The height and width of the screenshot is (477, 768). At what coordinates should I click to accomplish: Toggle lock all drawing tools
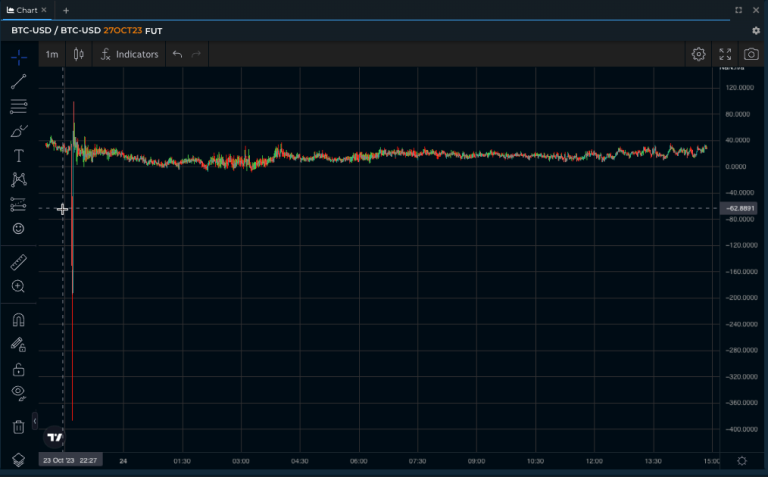coord(18,369)
